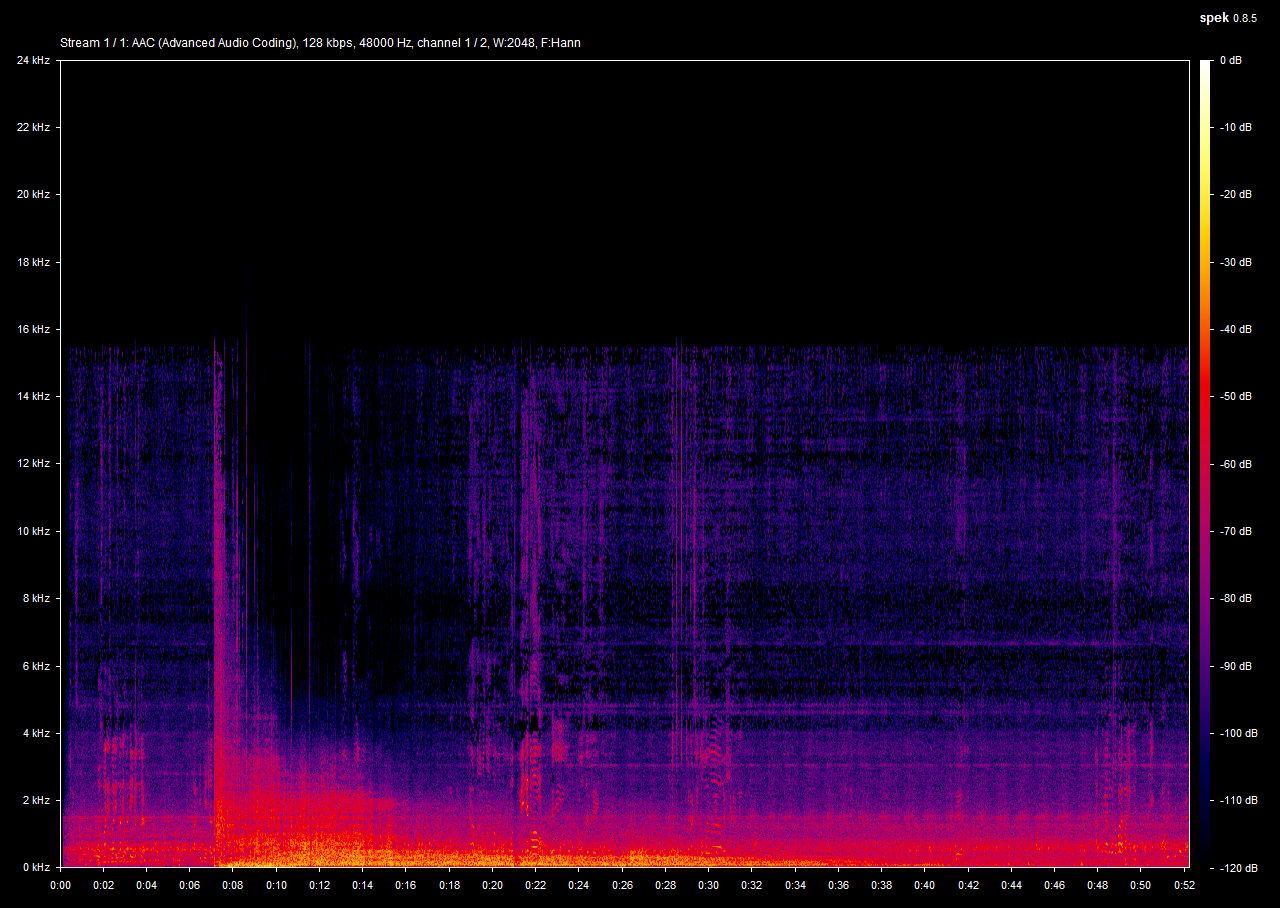Image resolution: width=1280 pixels, height=908 pixels.
Task: Pick the 0:18 time axis label
Action: [x=449, y=885]
